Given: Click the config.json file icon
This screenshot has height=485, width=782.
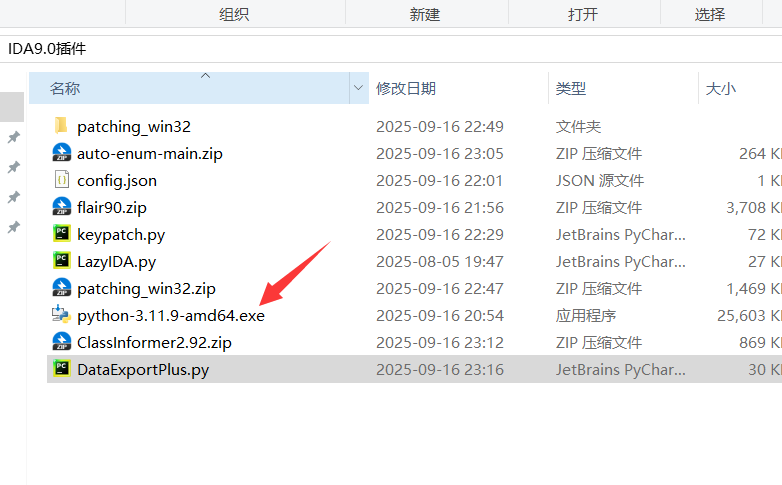Looking at the screenshot, I should tap(61, 180).
